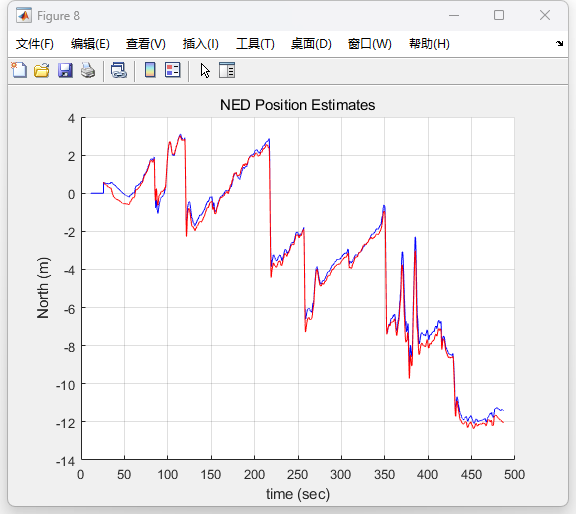Open the 窗口(W) menu
576x514 pixels.
point(370,44)
